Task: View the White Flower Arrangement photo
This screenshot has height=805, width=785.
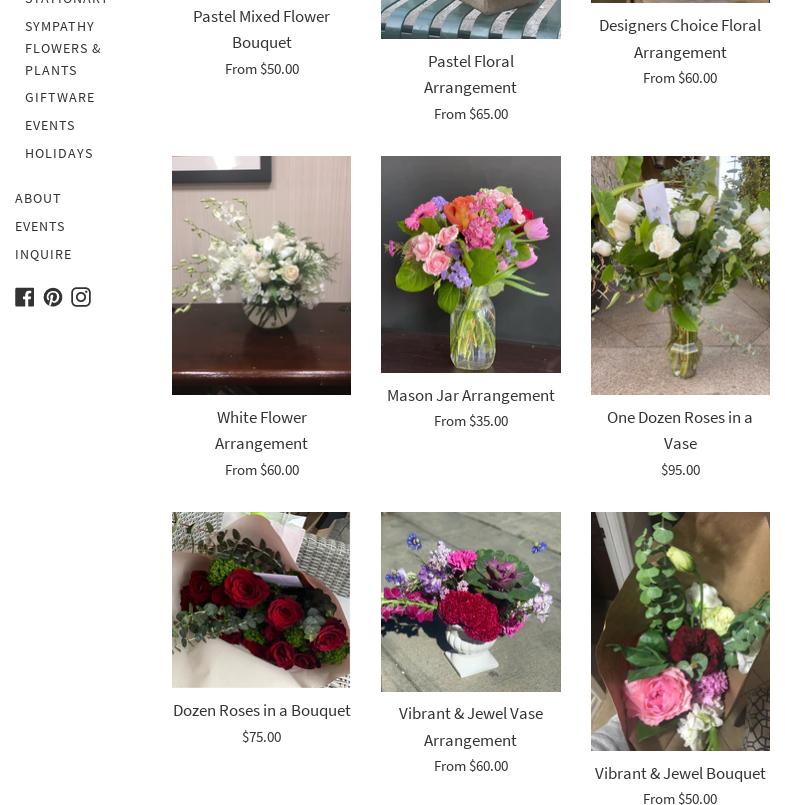Action: (261, 276)
